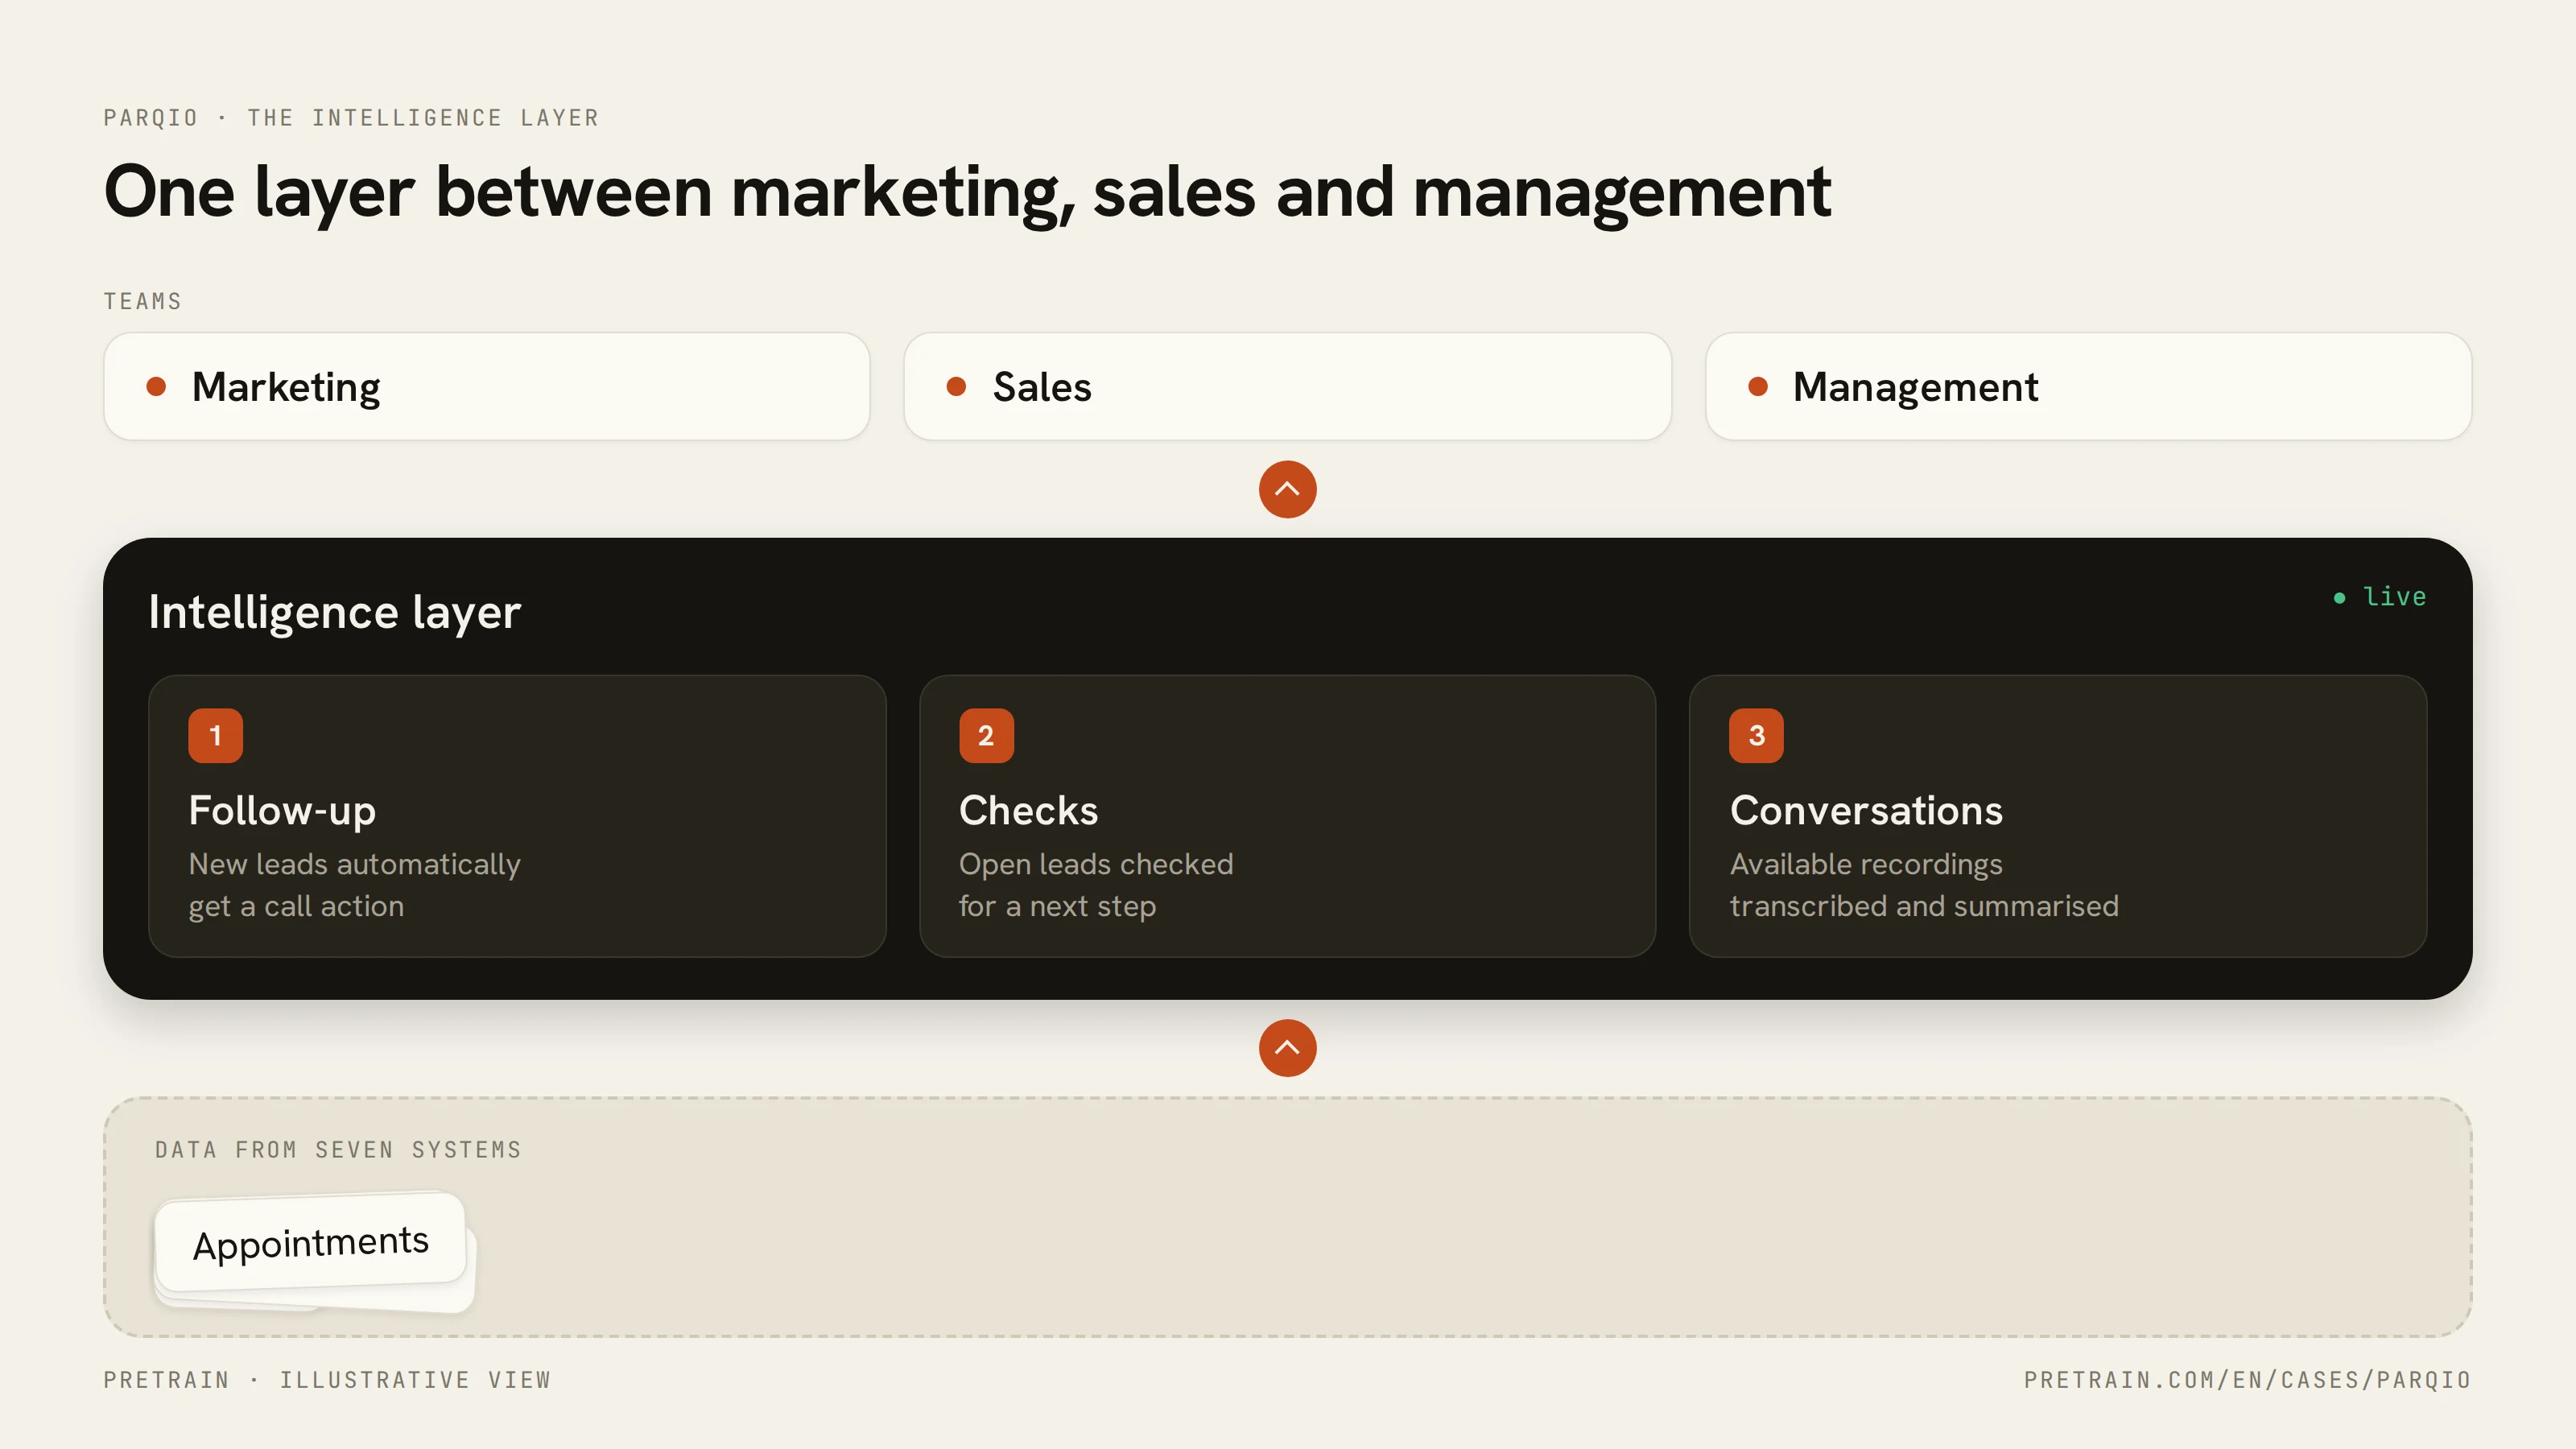Screen dimensions: 2576x1449
Task: Click the main slide headline
Action: pos(967,192)
